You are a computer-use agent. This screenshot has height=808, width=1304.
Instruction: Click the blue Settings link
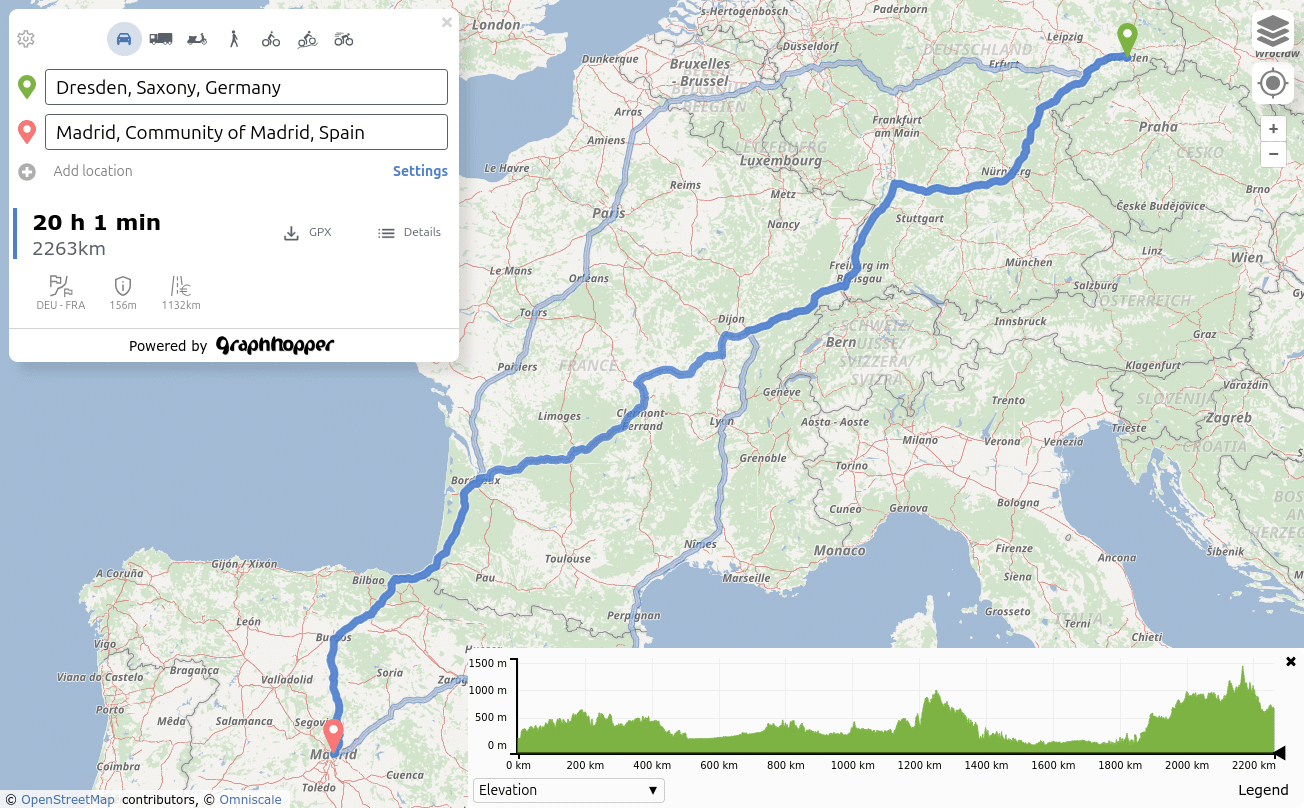(420, 171)
